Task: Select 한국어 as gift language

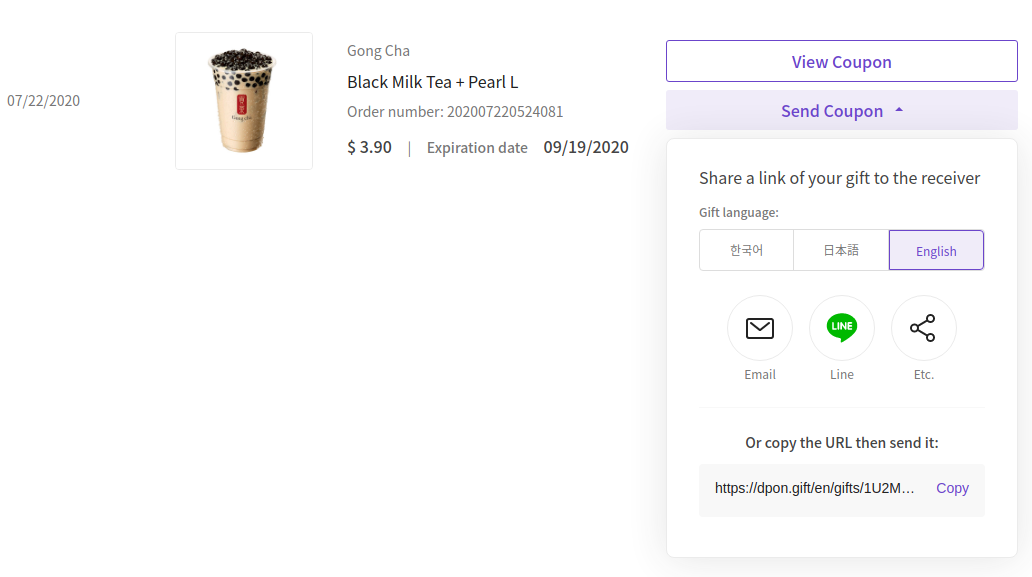Action: [746, 250]
